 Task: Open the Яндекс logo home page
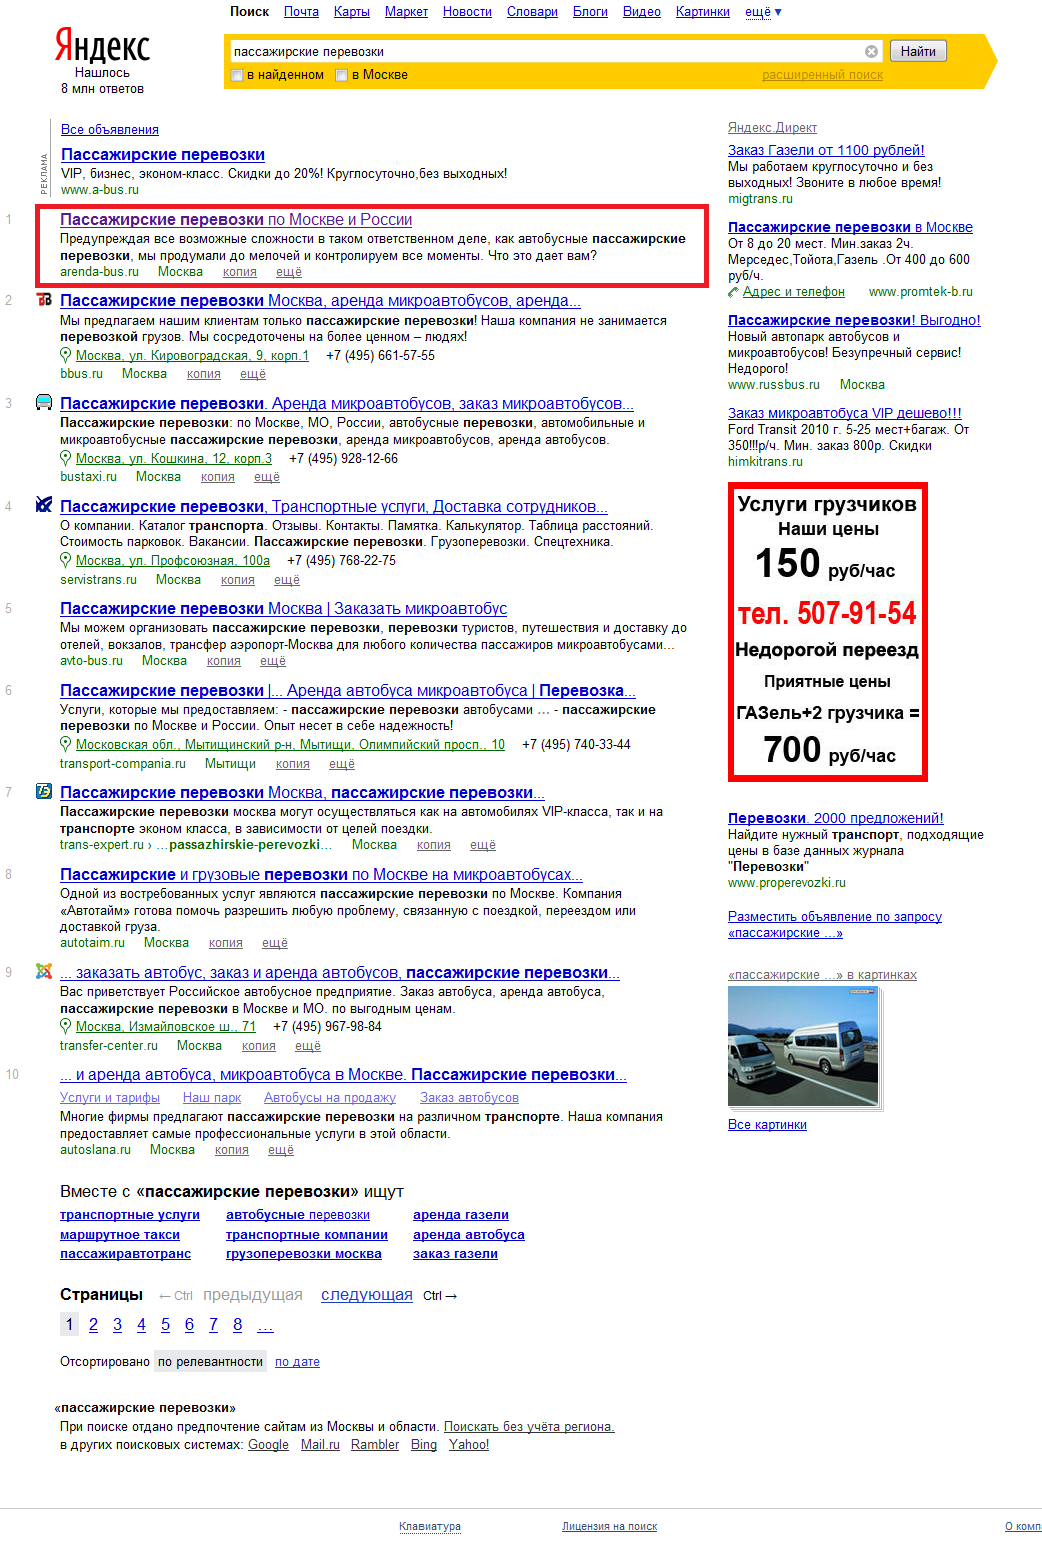(x=102, y=46)
